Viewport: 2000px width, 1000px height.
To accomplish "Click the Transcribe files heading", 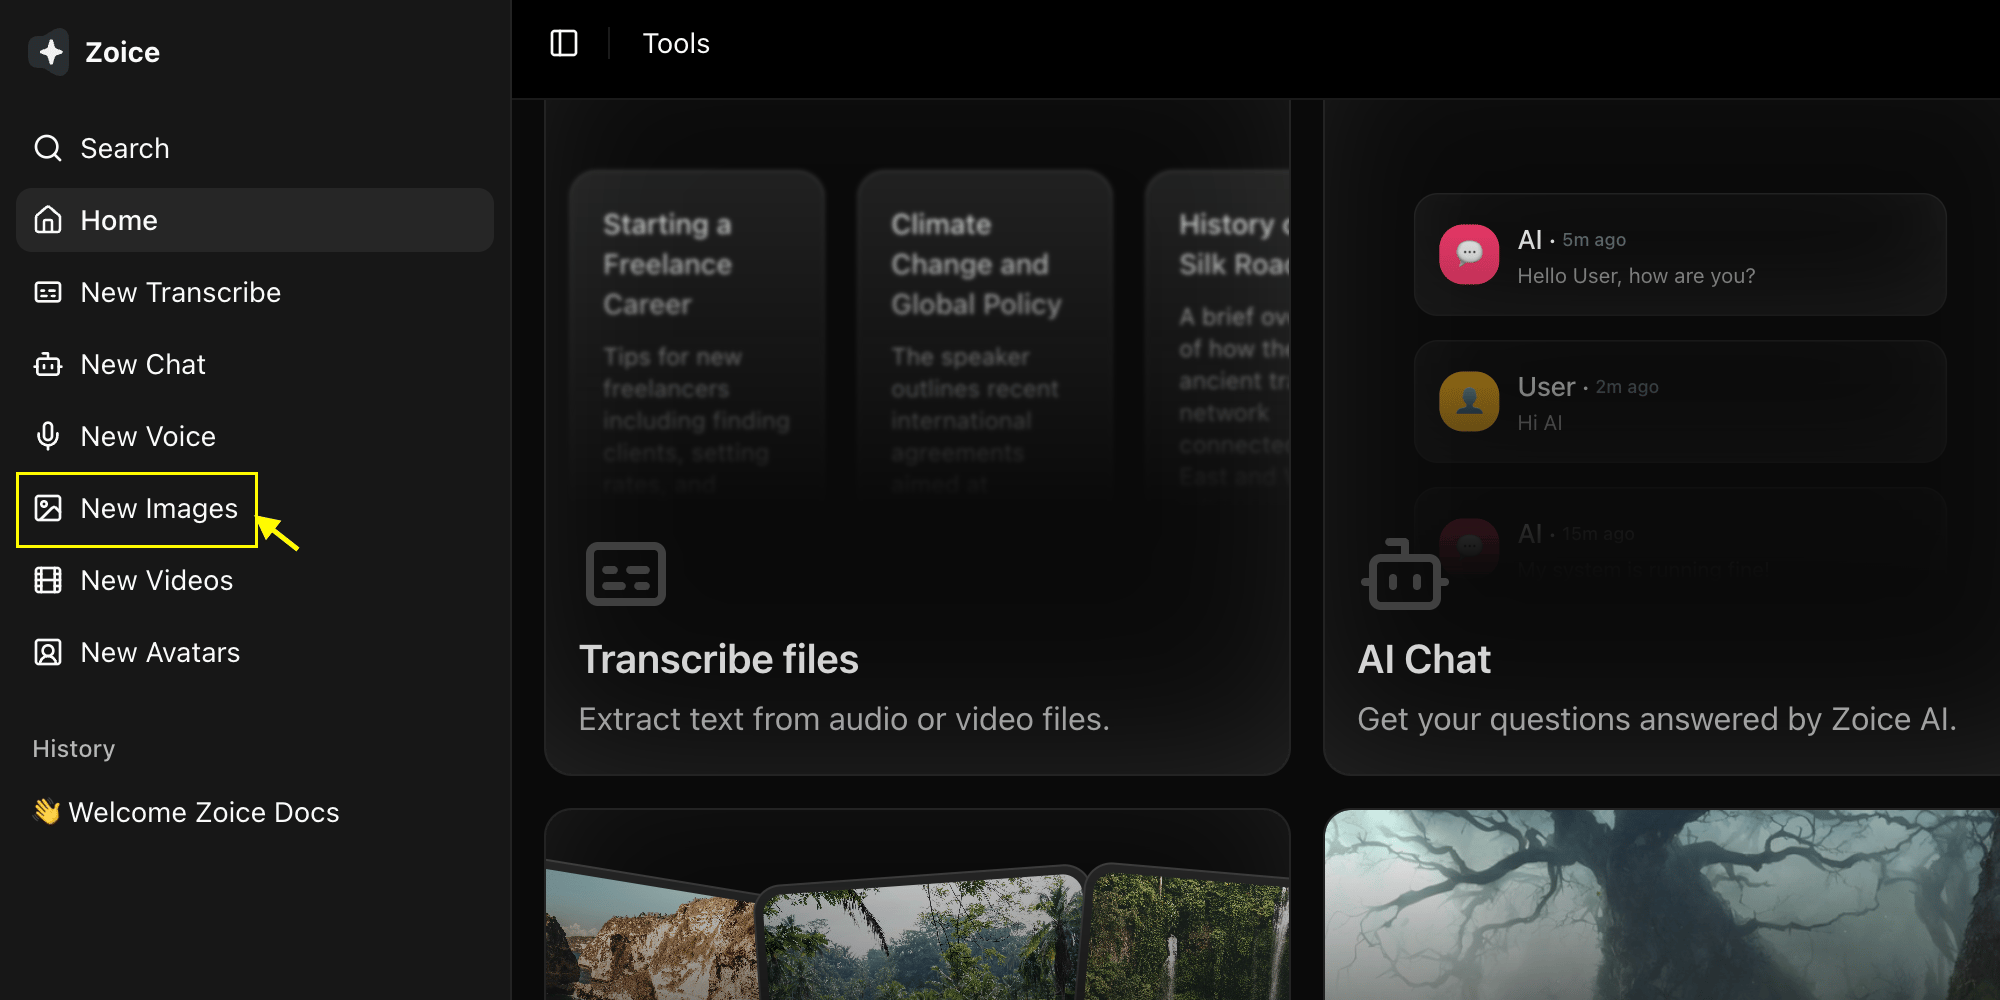I will coord(718,659).
